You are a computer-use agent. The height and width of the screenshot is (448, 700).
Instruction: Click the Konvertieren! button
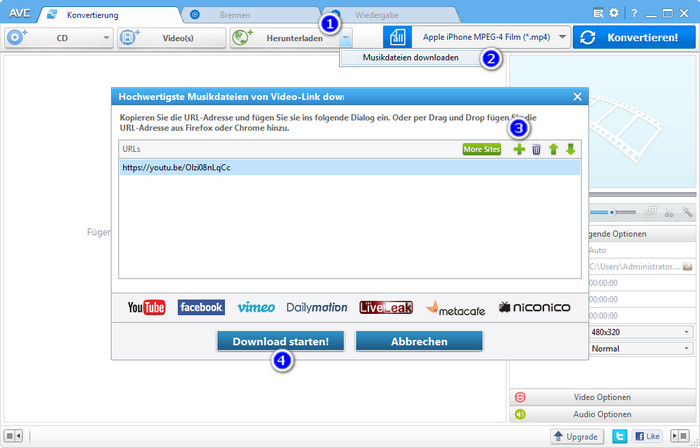click(x=634, y=37)
